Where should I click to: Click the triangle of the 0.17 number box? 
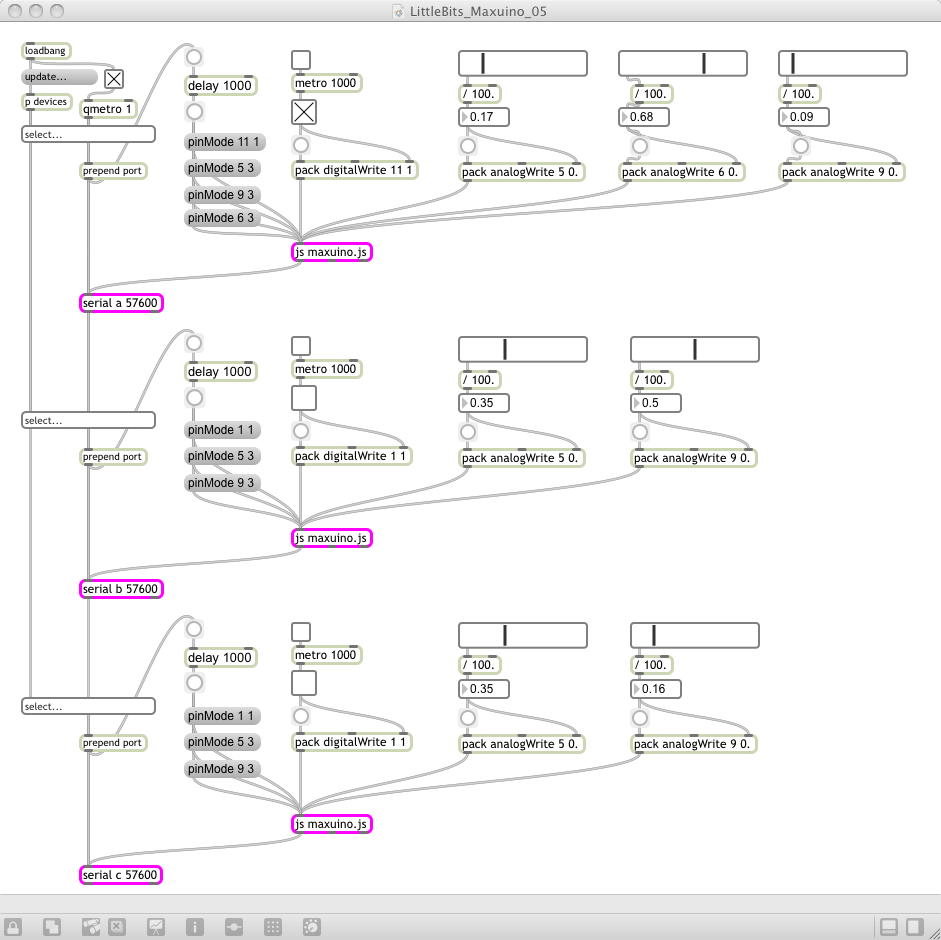point(464,117)
